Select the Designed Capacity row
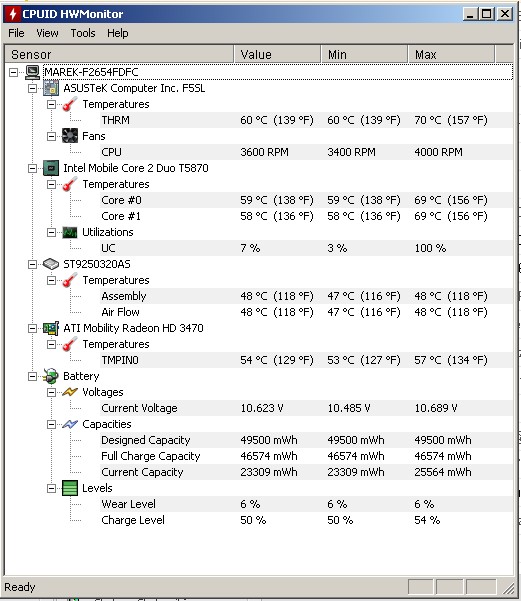 (306, 440)
